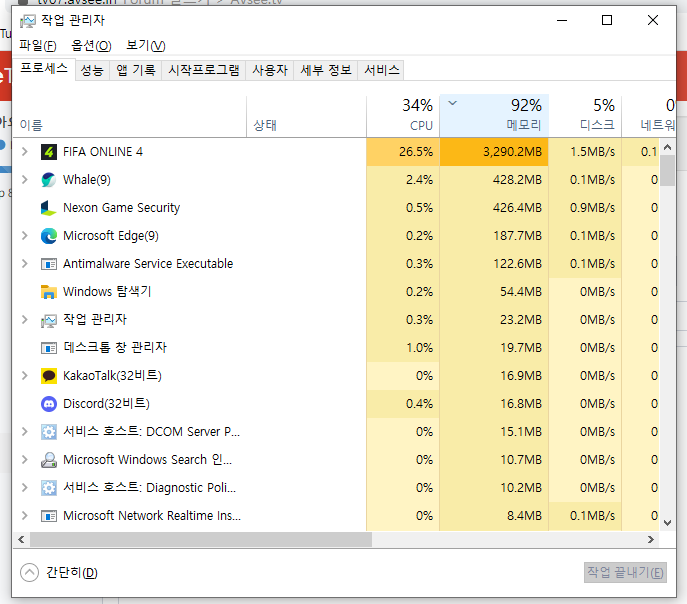Viewport: 687px width, 604px height.
Task: Click FIFA ONLINE 4 memory value 3,290.2MB
Action: tap(512, 152)
